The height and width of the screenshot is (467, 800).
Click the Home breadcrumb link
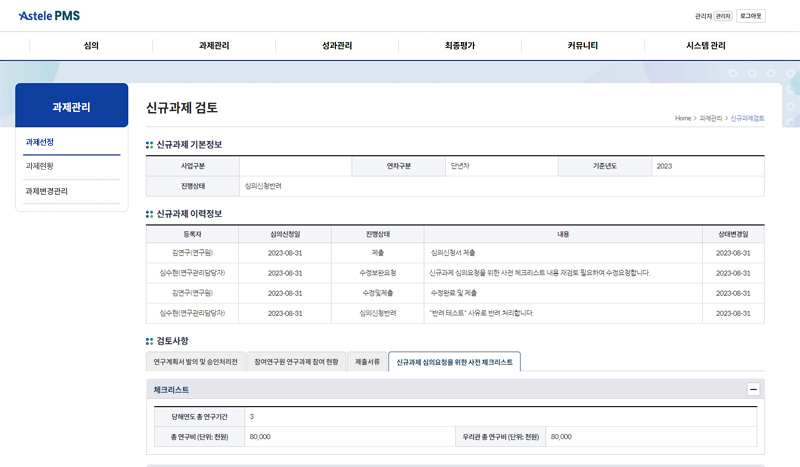tap(683, 118)
